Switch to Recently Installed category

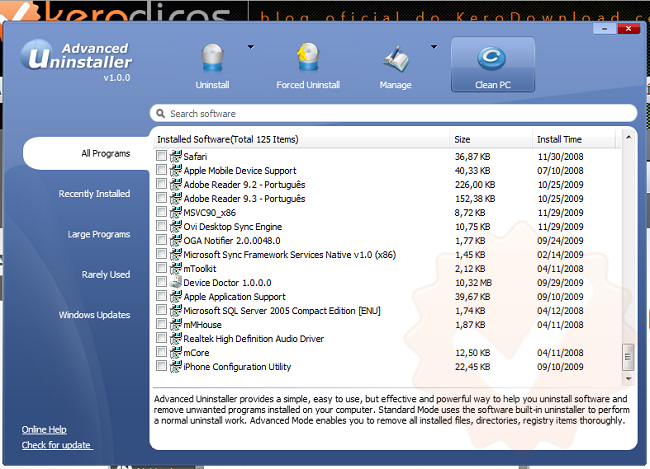point(94,194)
